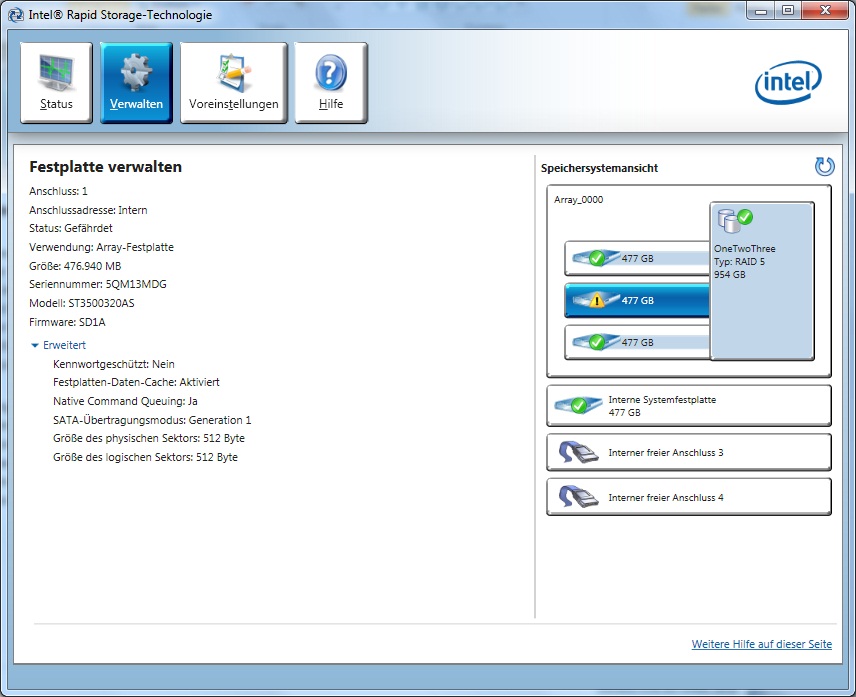This screenshot has height=697, width=856.
Task: Click the Interne Systemfestplatte disk icon
Action: [578, 405]
